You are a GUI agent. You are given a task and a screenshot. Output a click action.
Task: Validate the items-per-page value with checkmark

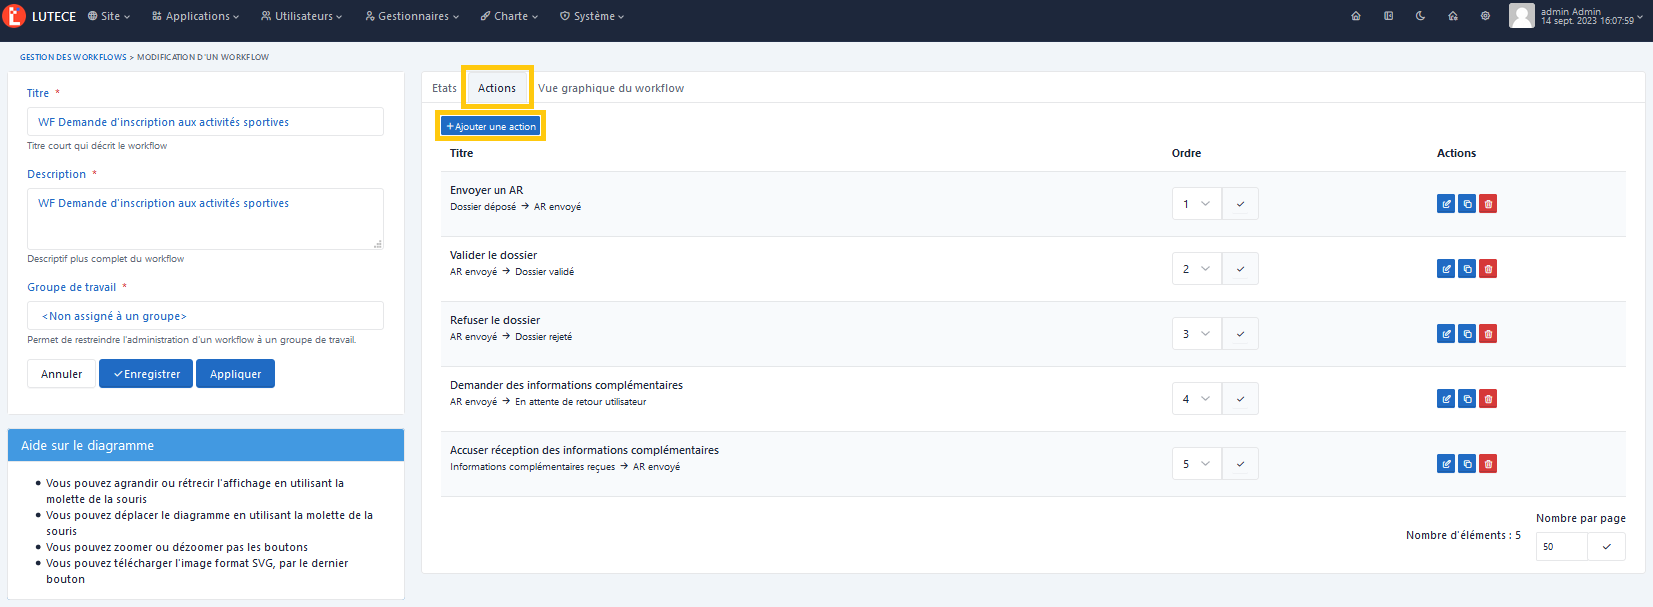pos(1606,547)
